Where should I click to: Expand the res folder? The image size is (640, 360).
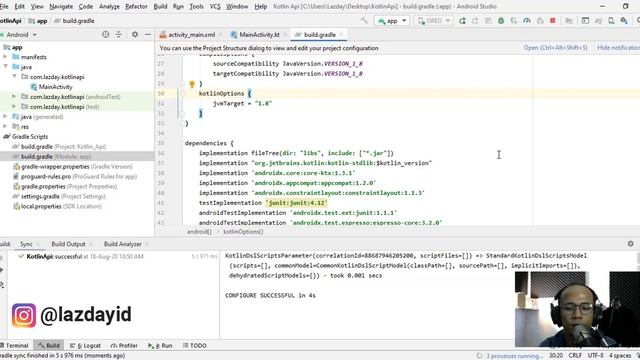5,127
